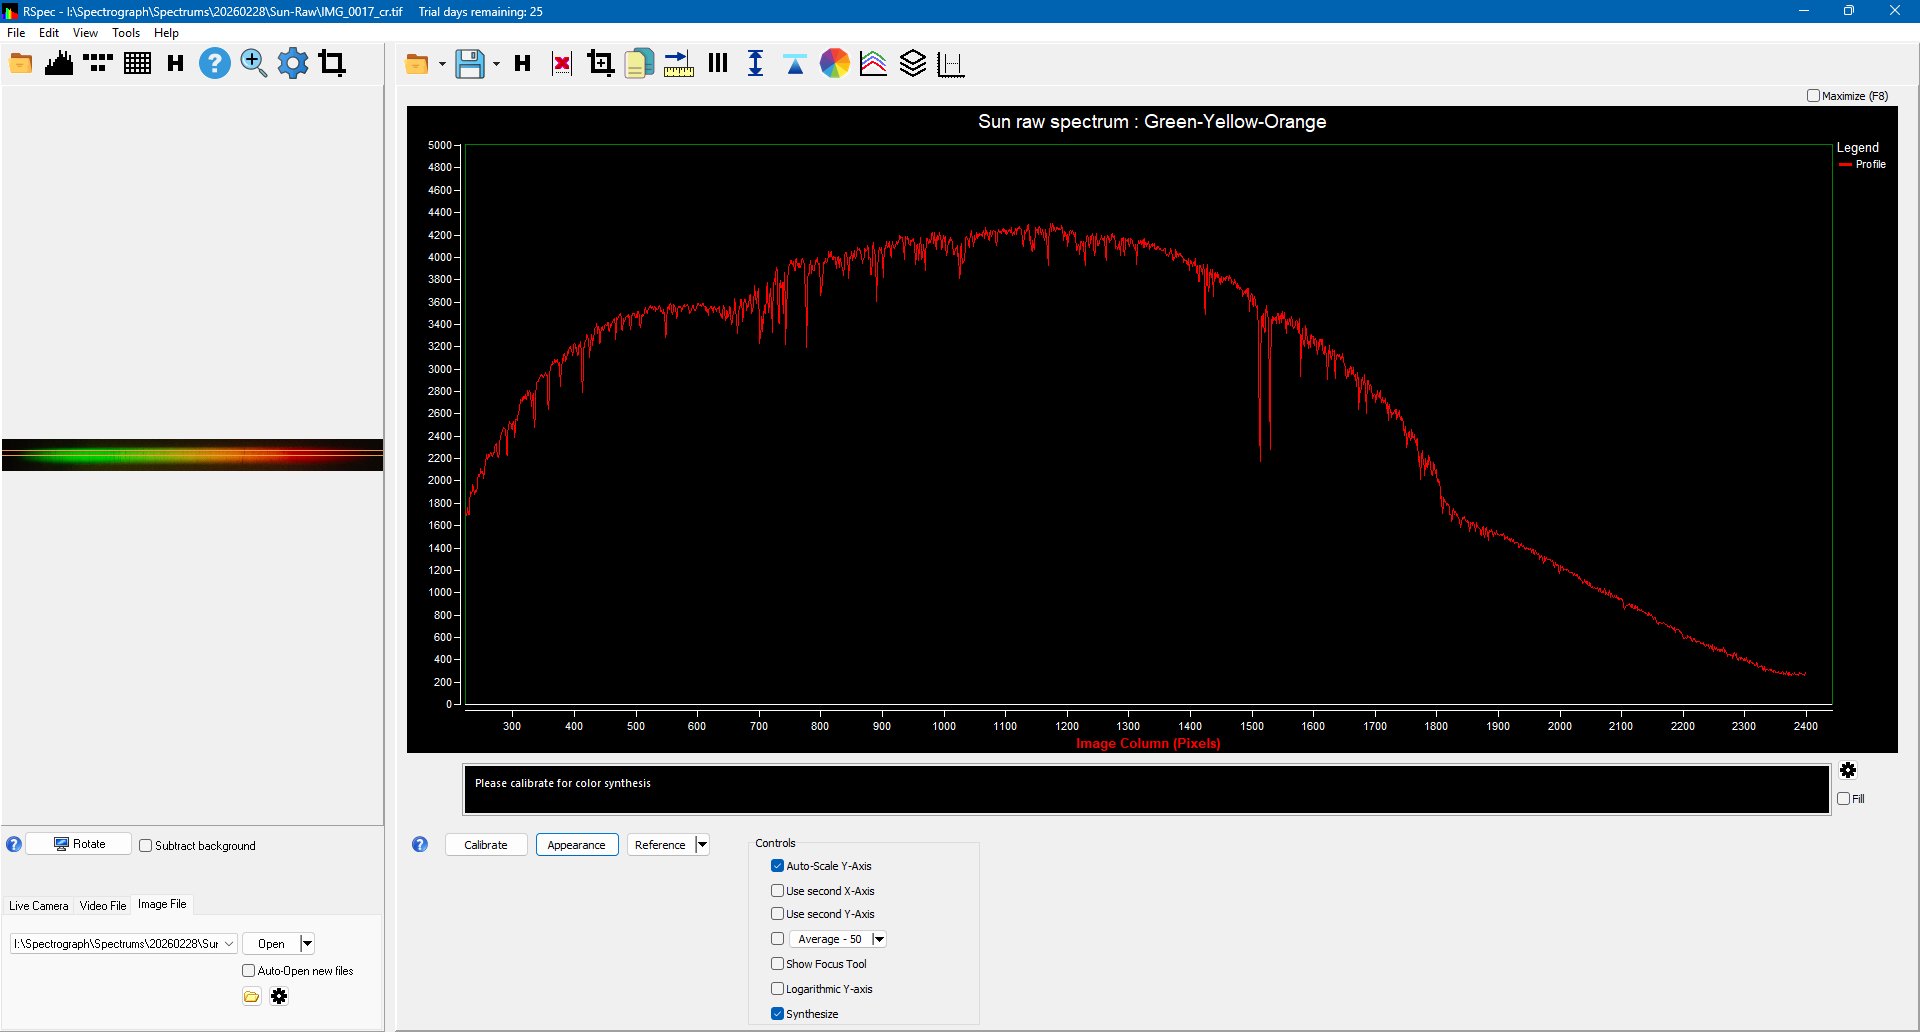
Task: Click the vertical blue double-arrow icon
Action: [756, 65]
